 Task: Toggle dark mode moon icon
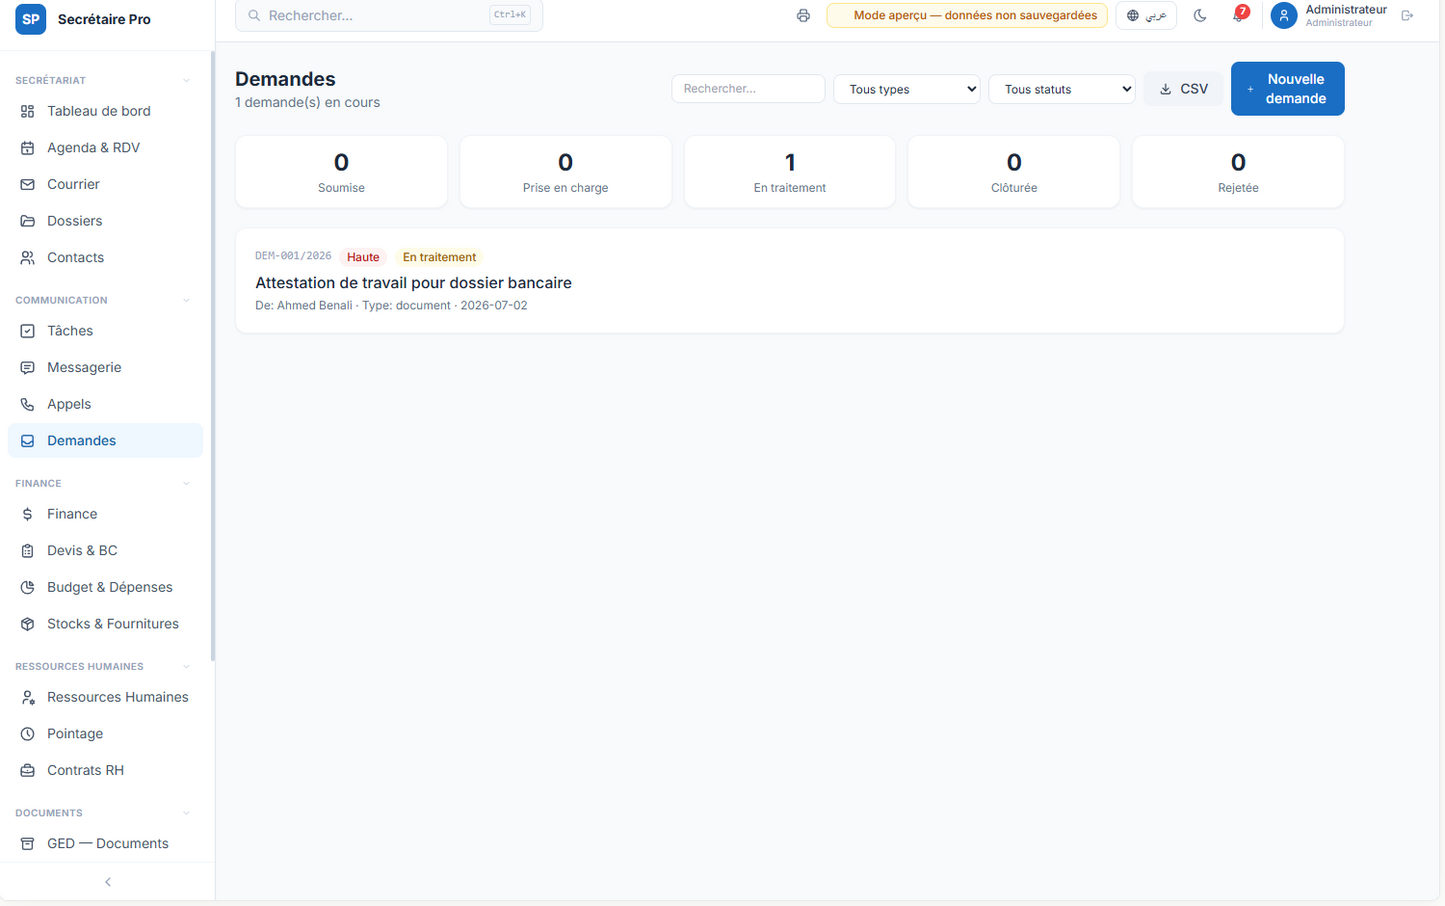pyautogui.click(x=1200, y=16)
